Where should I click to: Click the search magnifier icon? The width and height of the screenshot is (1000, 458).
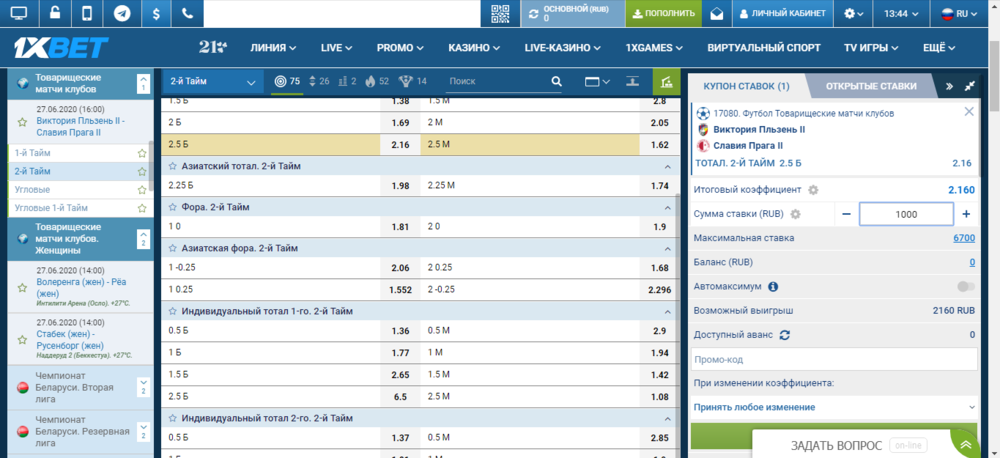[556, 82]
